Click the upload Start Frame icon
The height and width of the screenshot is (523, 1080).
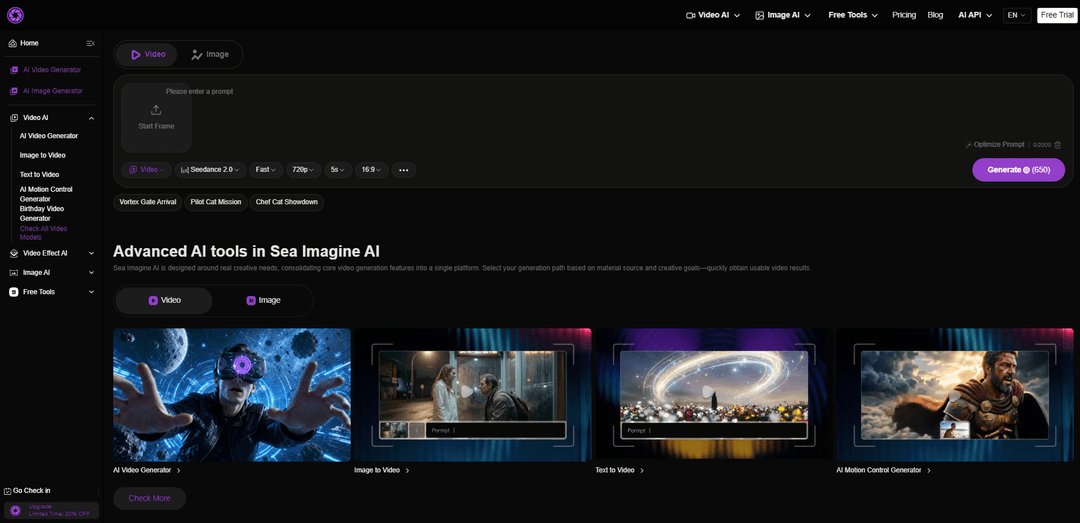point(156,110)
